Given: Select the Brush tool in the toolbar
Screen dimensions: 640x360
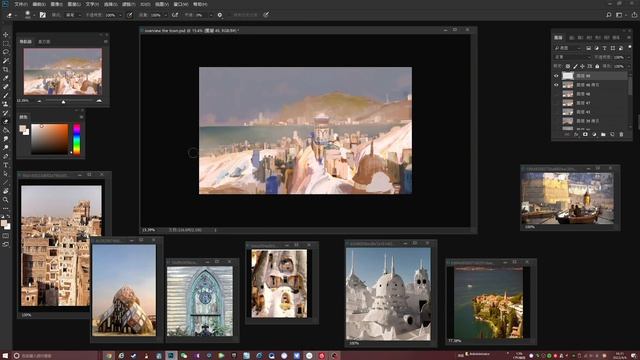Looking at the screenshot, I should pos(6,96).
